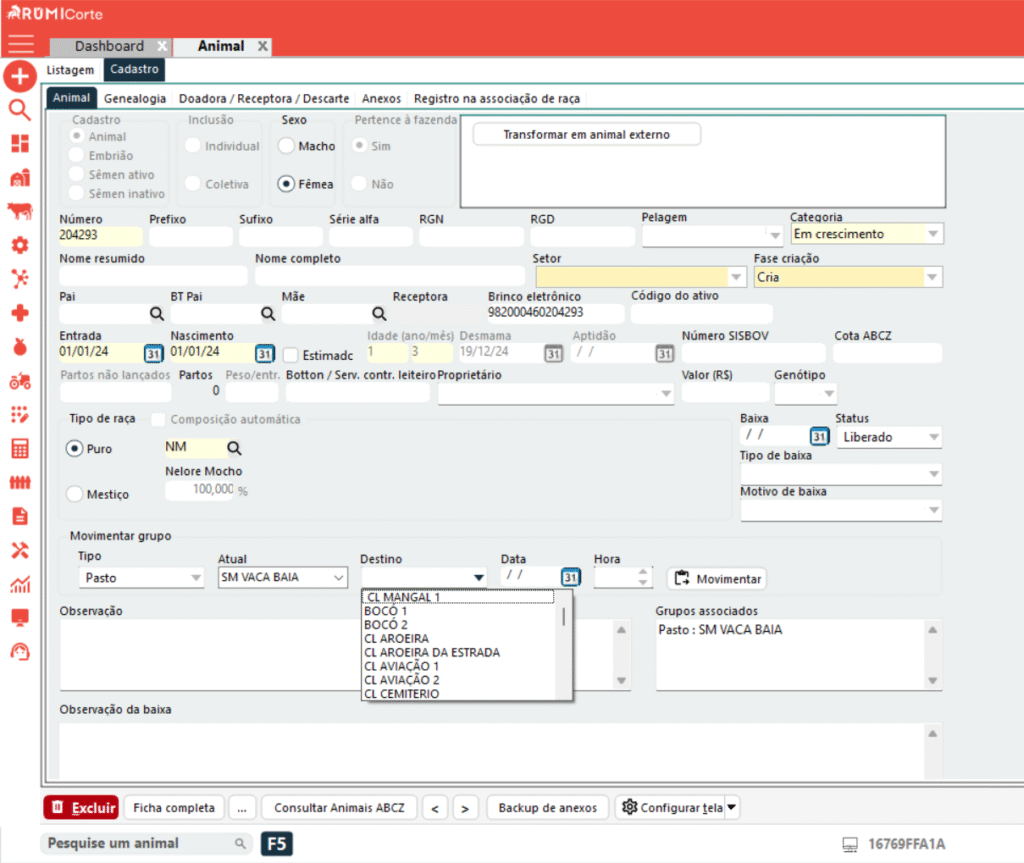Open Ficha completa
The image size is (1024, 863).
point(174,808)
